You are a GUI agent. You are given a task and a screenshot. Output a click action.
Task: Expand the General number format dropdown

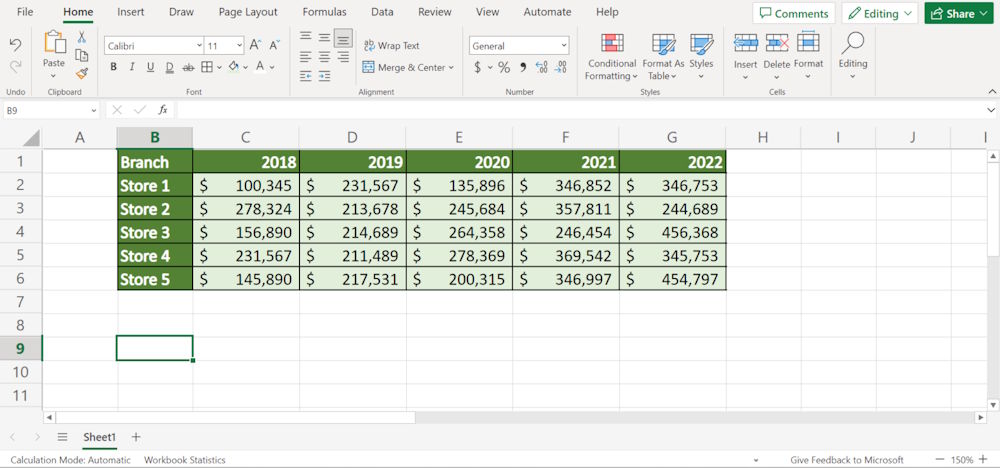(564, 46)
